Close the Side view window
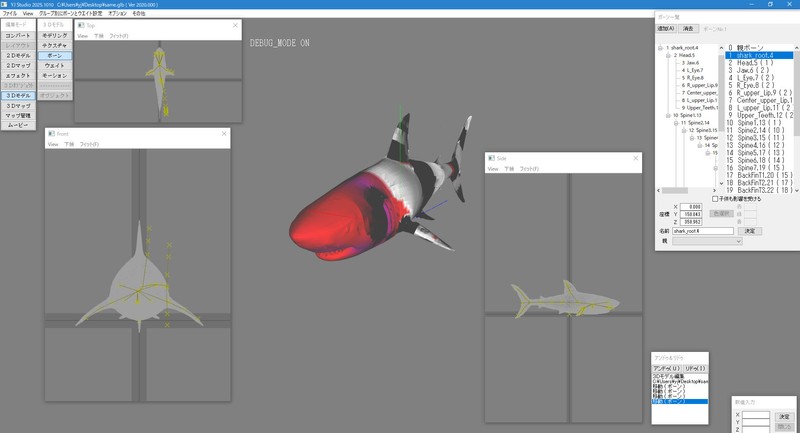Viewport: 800px width, 433px height. click(x=635, y=158)
